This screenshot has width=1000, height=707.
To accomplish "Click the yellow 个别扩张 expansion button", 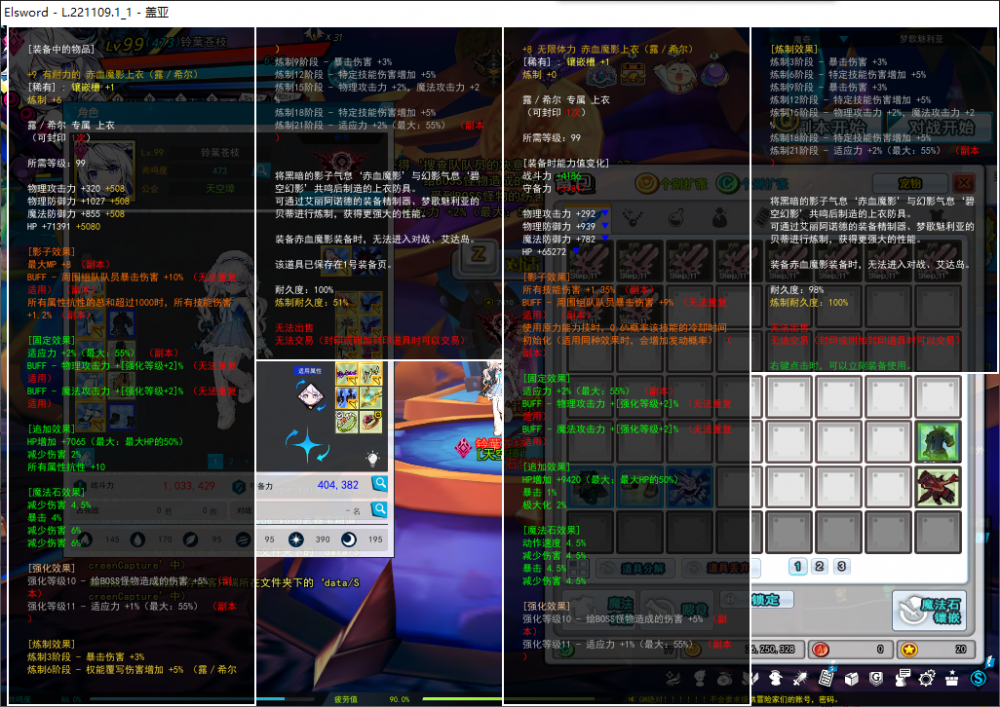I will (673, 184).
